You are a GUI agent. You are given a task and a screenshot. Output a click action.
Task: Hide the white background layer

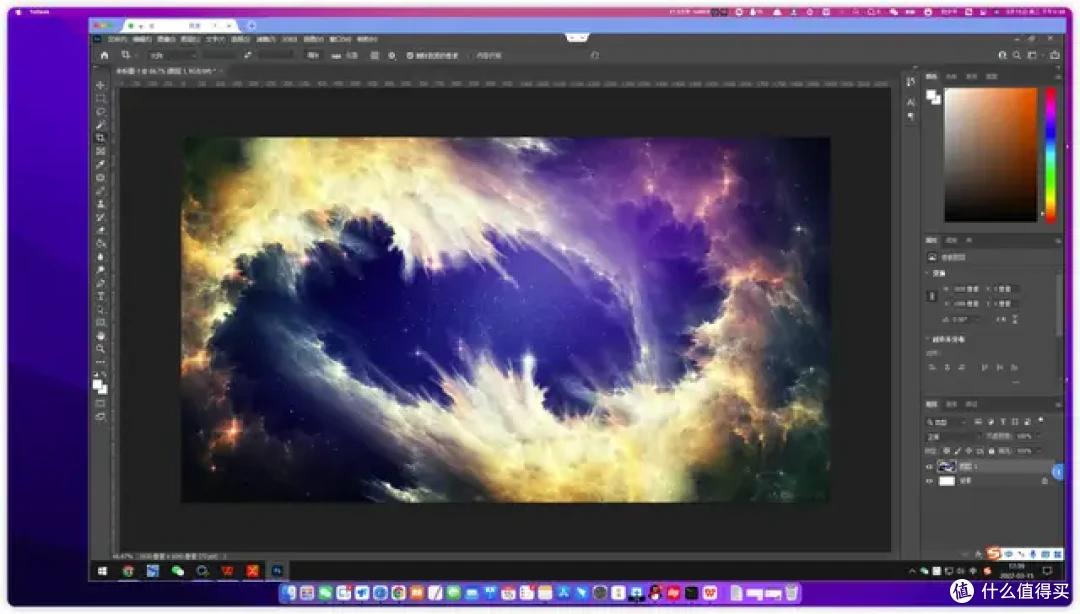point(929,481)
